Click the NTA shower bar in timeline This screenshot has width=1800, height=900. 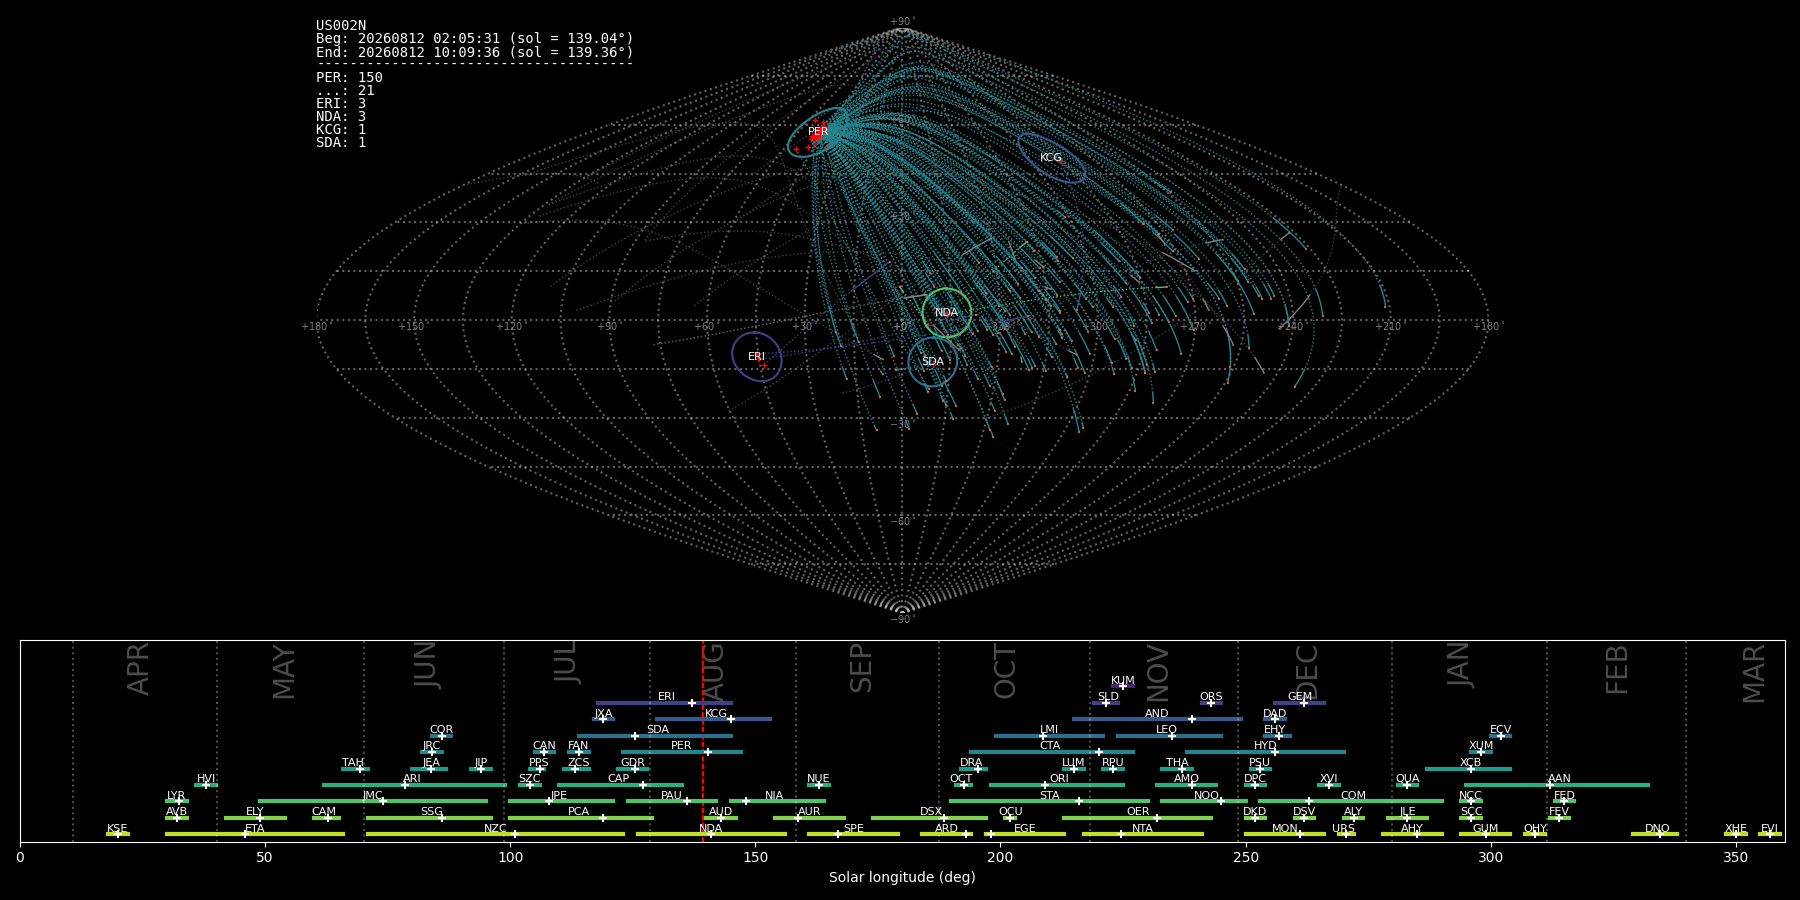pyautogui.click(x=1143, y=834)
